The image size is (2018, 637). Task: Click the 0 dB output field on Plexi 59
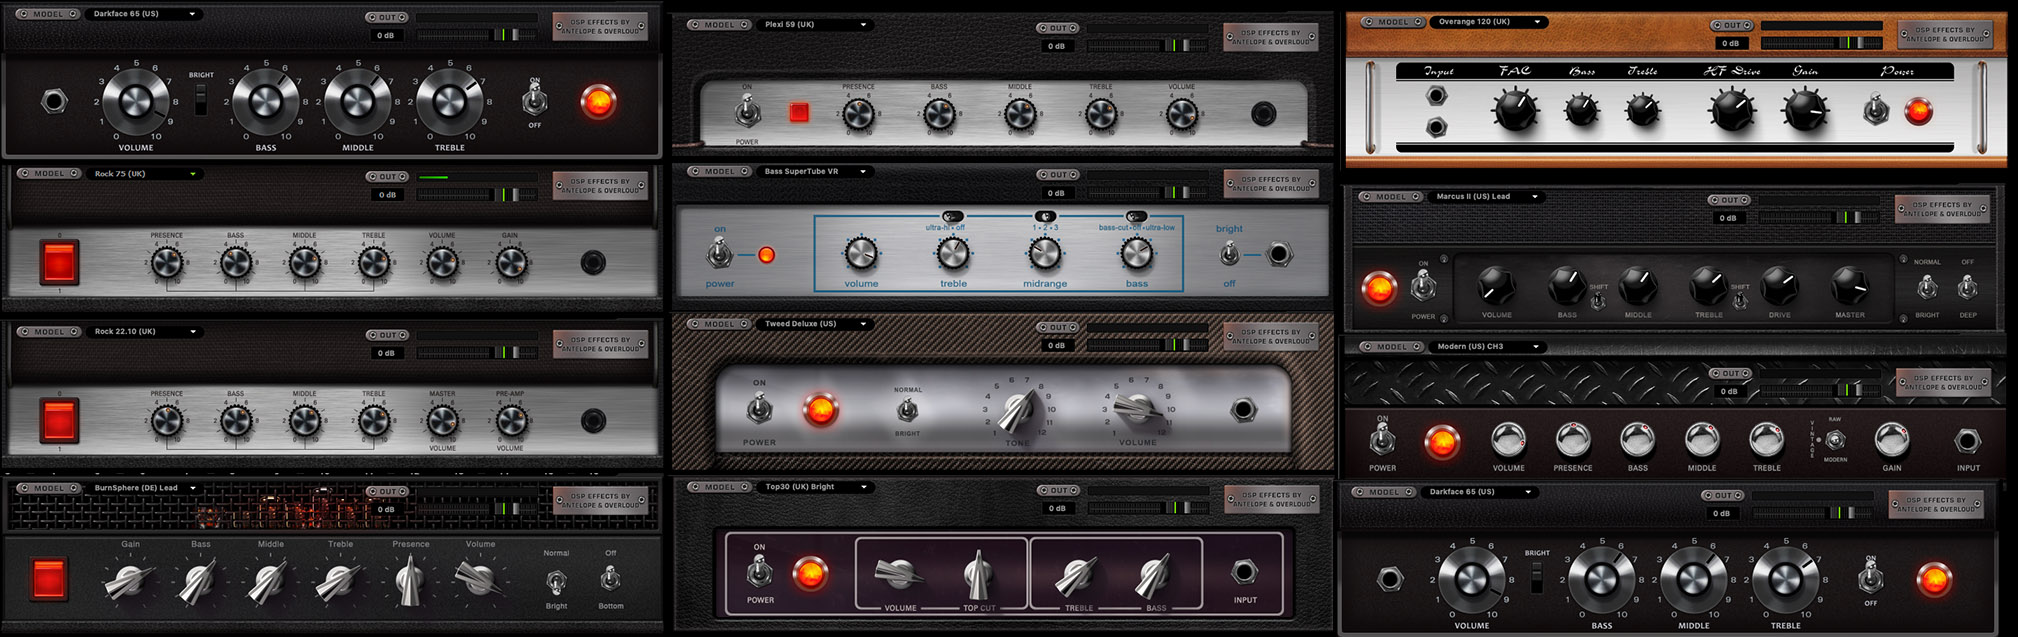[x=1056, y=46]
